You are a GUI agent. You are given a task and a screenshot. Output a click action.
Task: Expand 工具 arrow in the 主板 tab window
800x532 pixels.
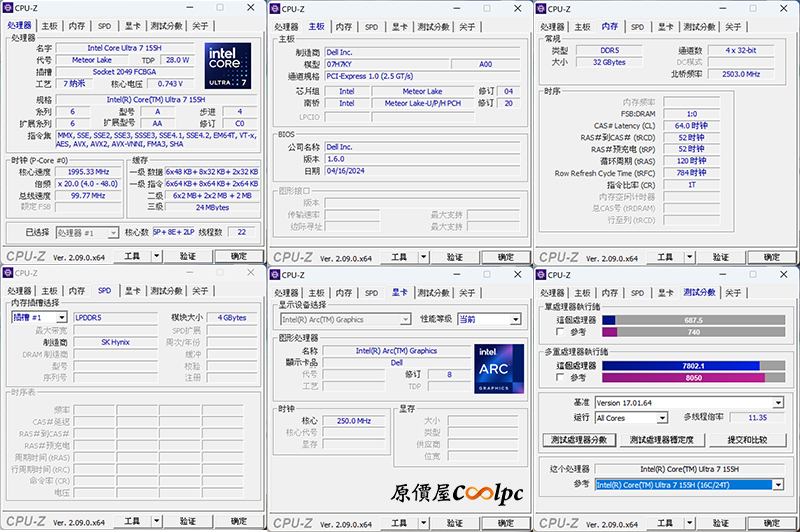[x=423, y=257]
